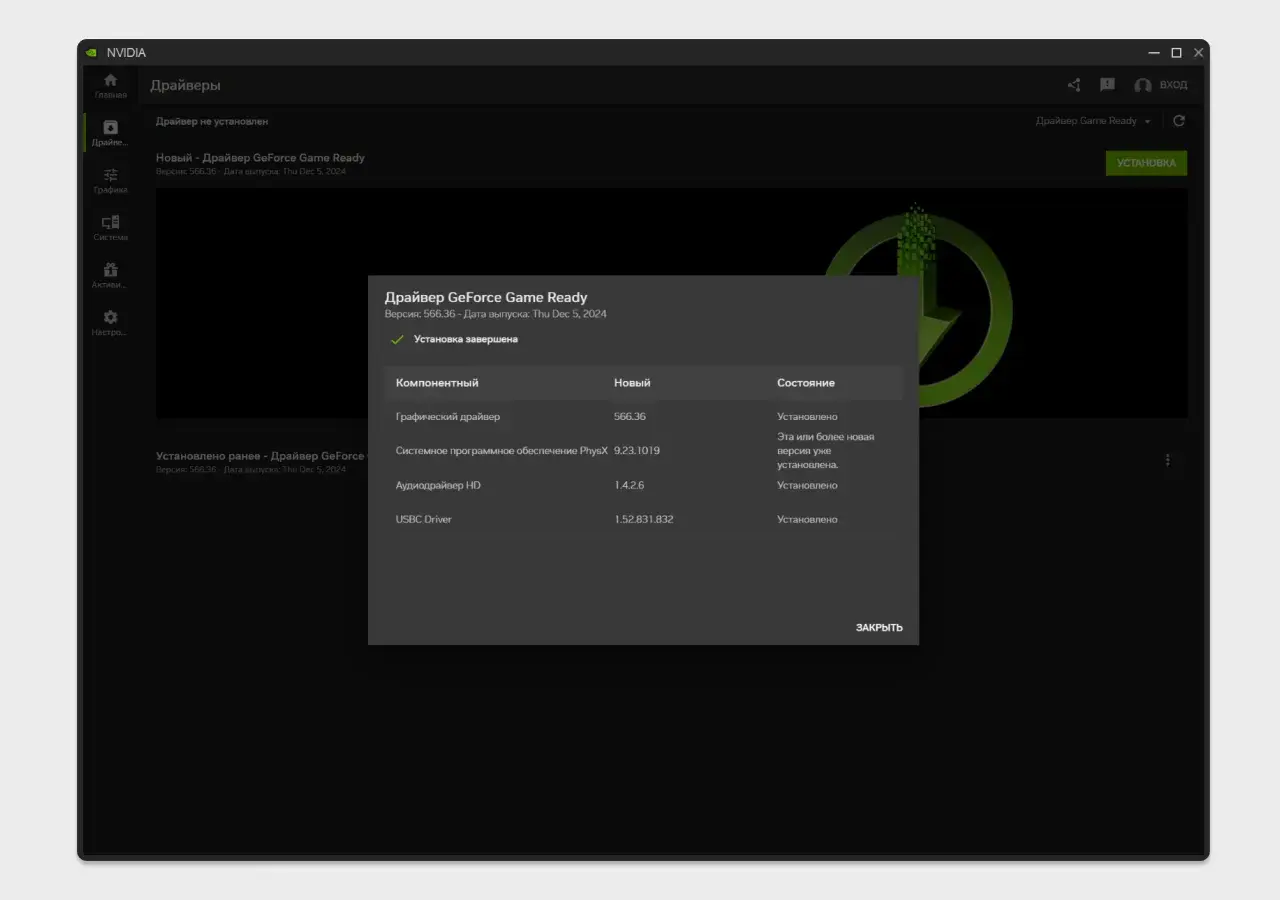
Task: Click the PhysX status Эта или более новая версия
Action: 826,451
